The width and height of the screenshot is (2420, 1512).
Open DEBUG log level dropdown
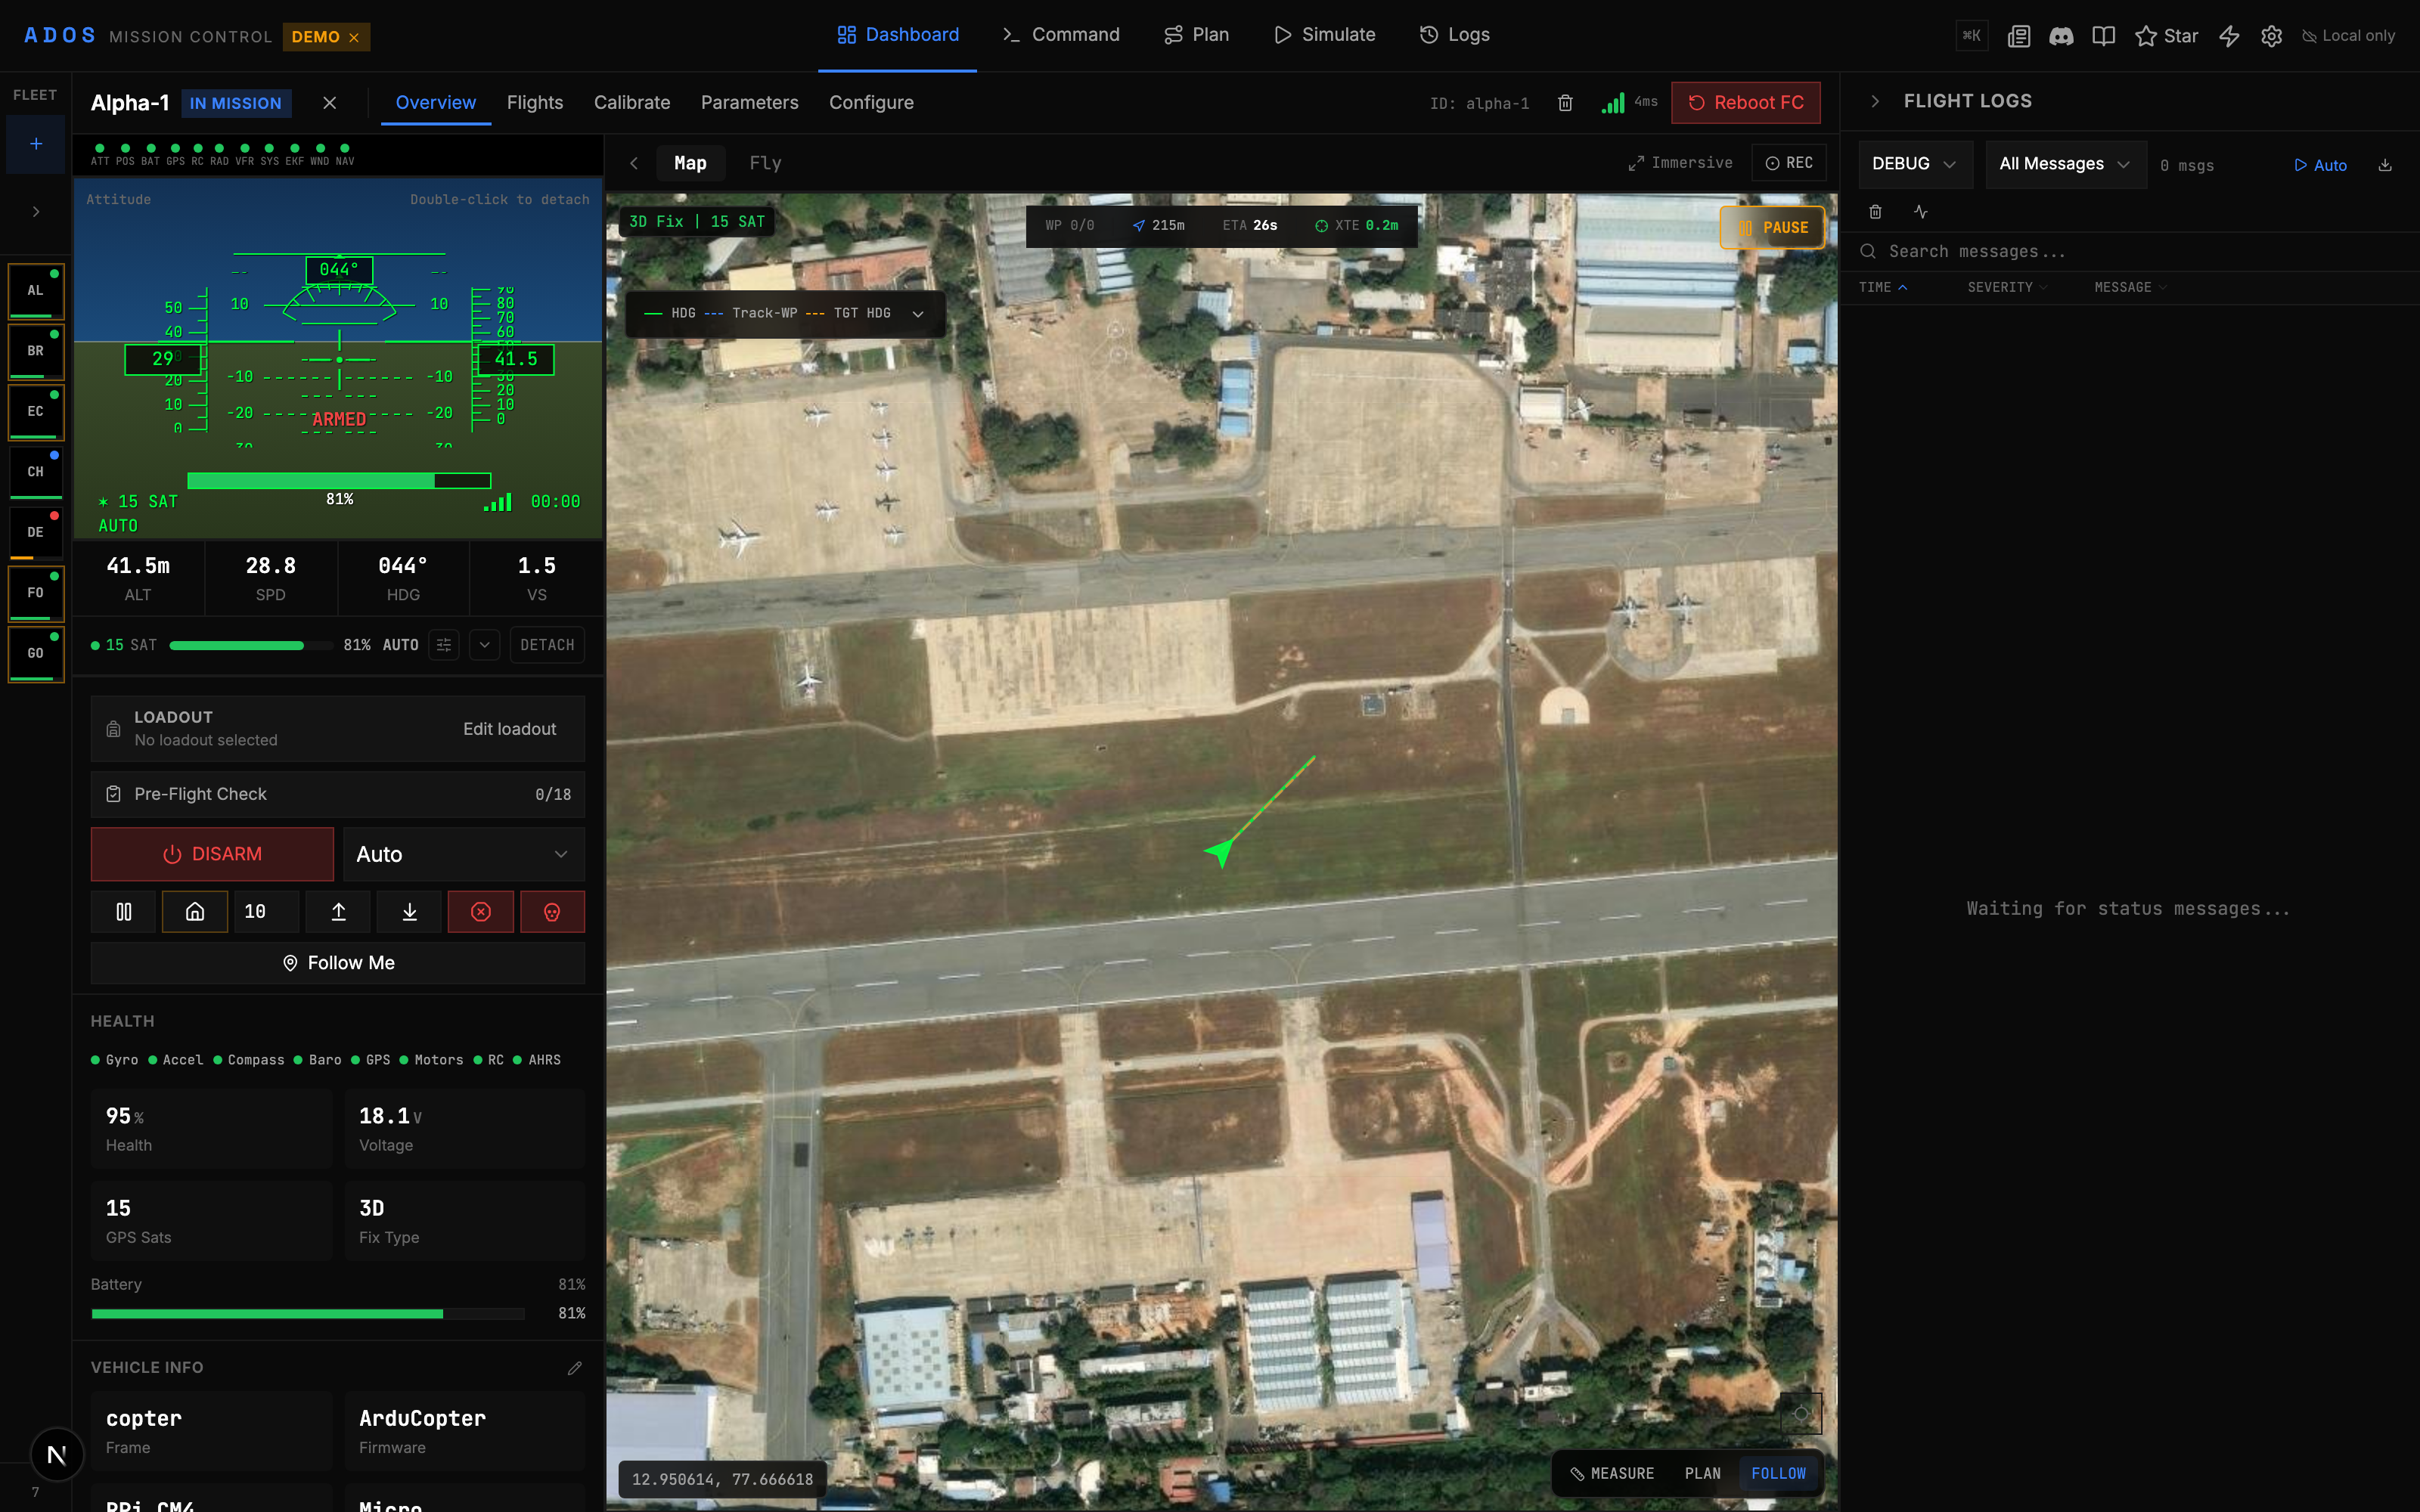[1915, 164]
